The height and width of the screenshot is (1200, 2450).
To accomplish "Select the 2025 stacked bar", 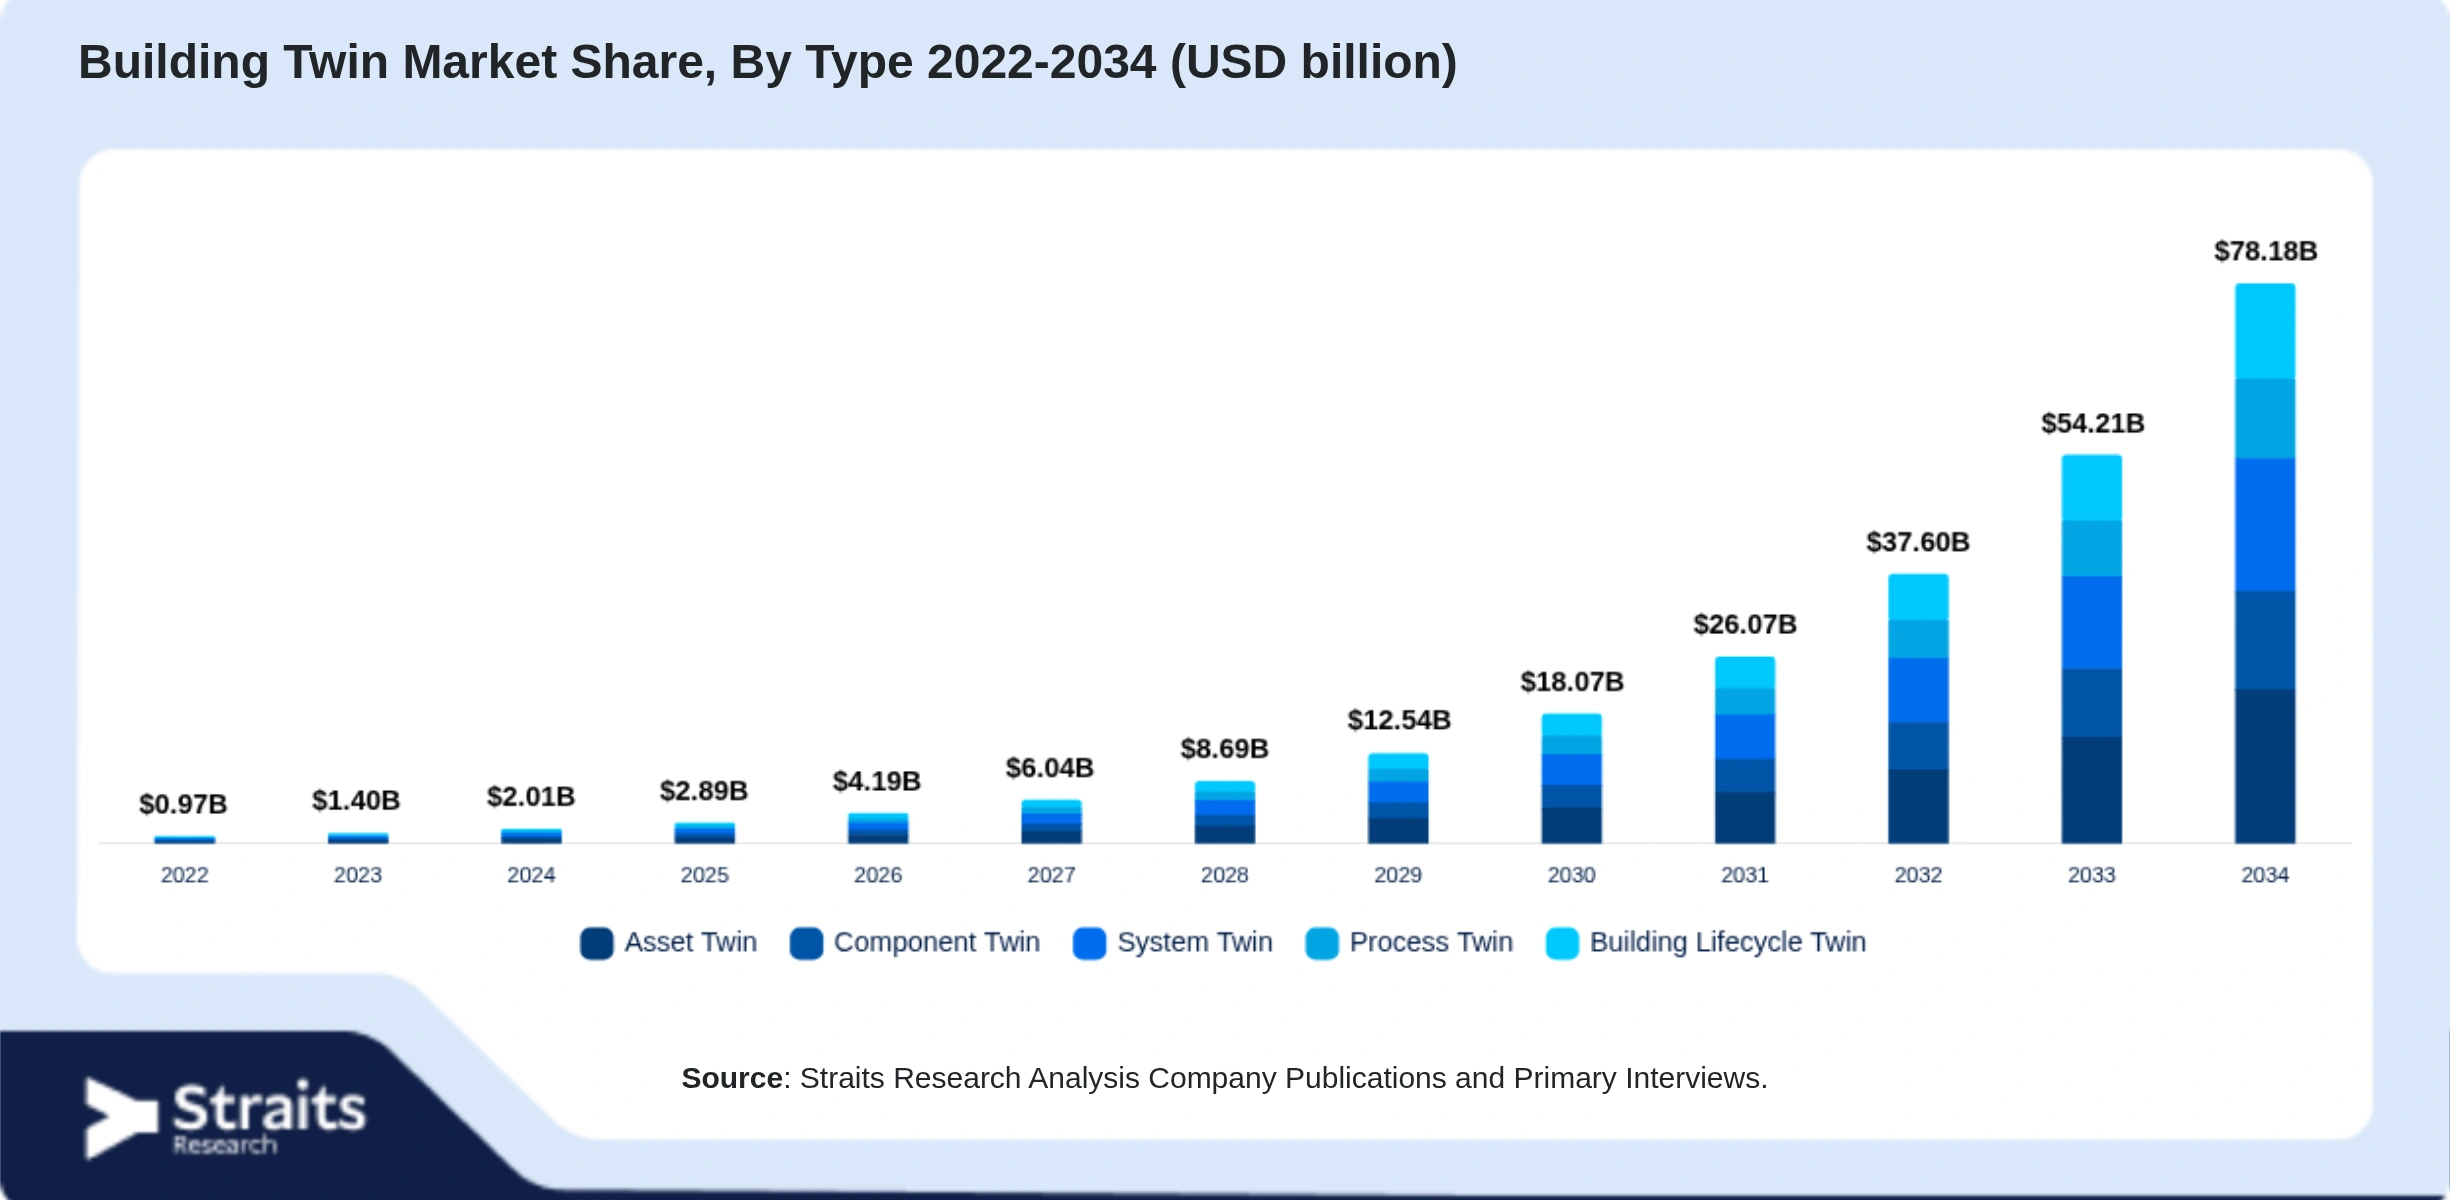I will [705, 833].
